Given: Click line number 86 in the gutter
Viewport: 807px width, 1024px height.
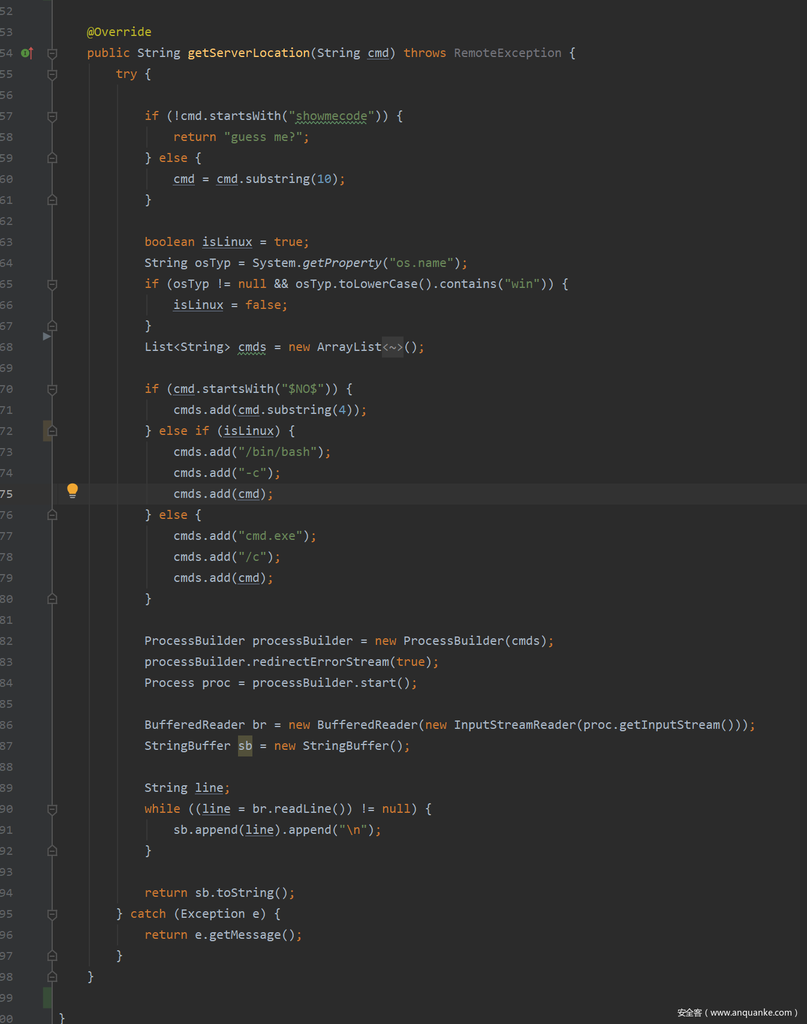Looking at the screenshot, I should 7,725.
